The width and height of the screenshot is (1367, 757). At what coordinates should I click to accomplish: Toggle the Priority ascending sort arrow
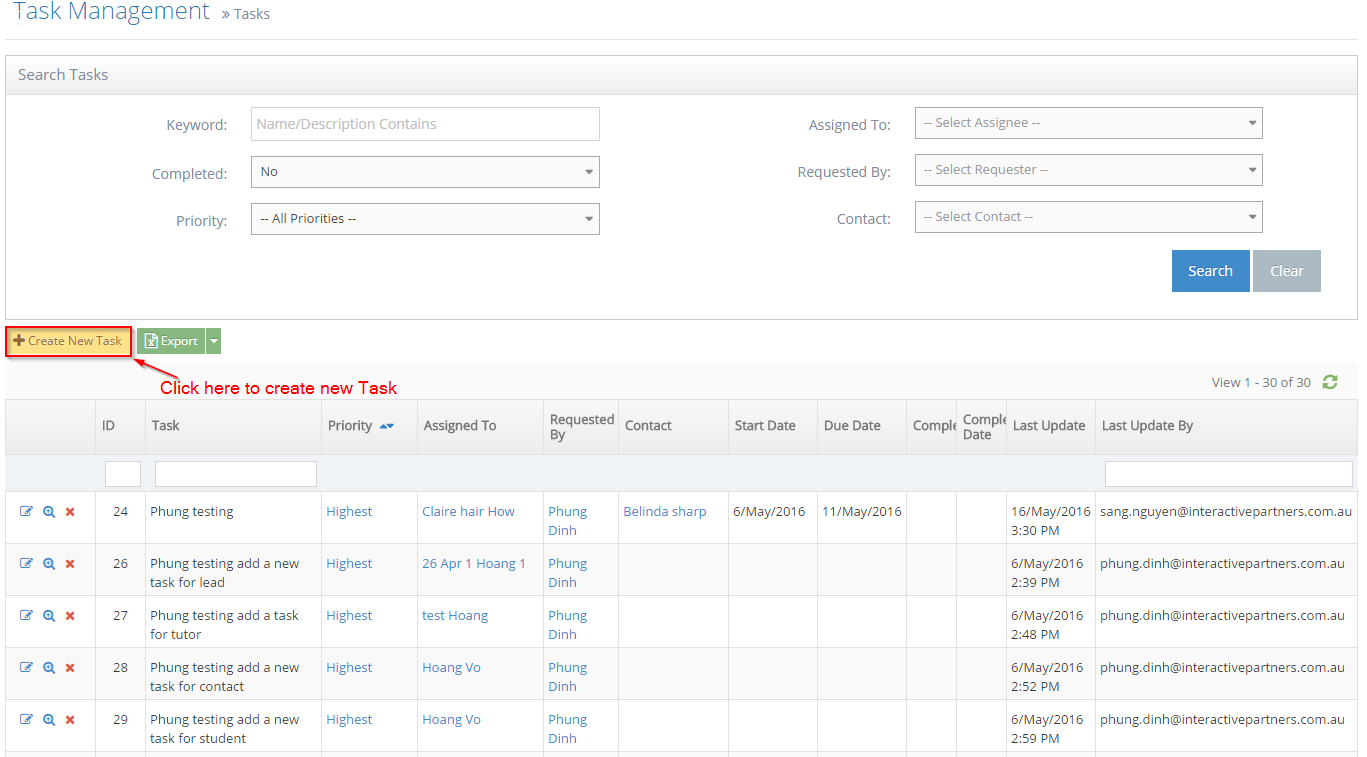[383, 425]
